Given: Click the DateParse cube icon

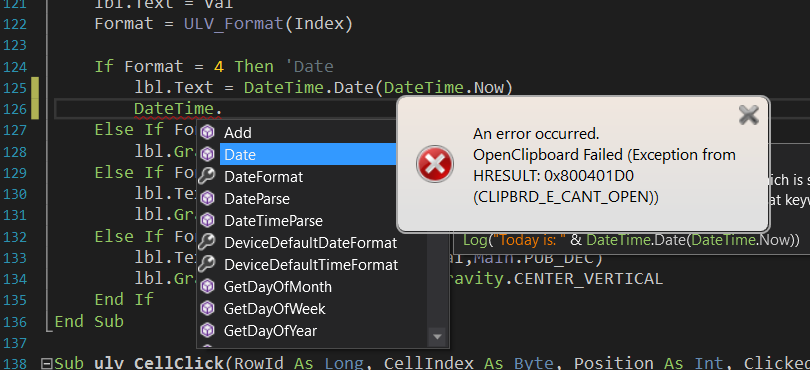Looking at the screenshot, I should pyautogui.click(x=207, y=198).
